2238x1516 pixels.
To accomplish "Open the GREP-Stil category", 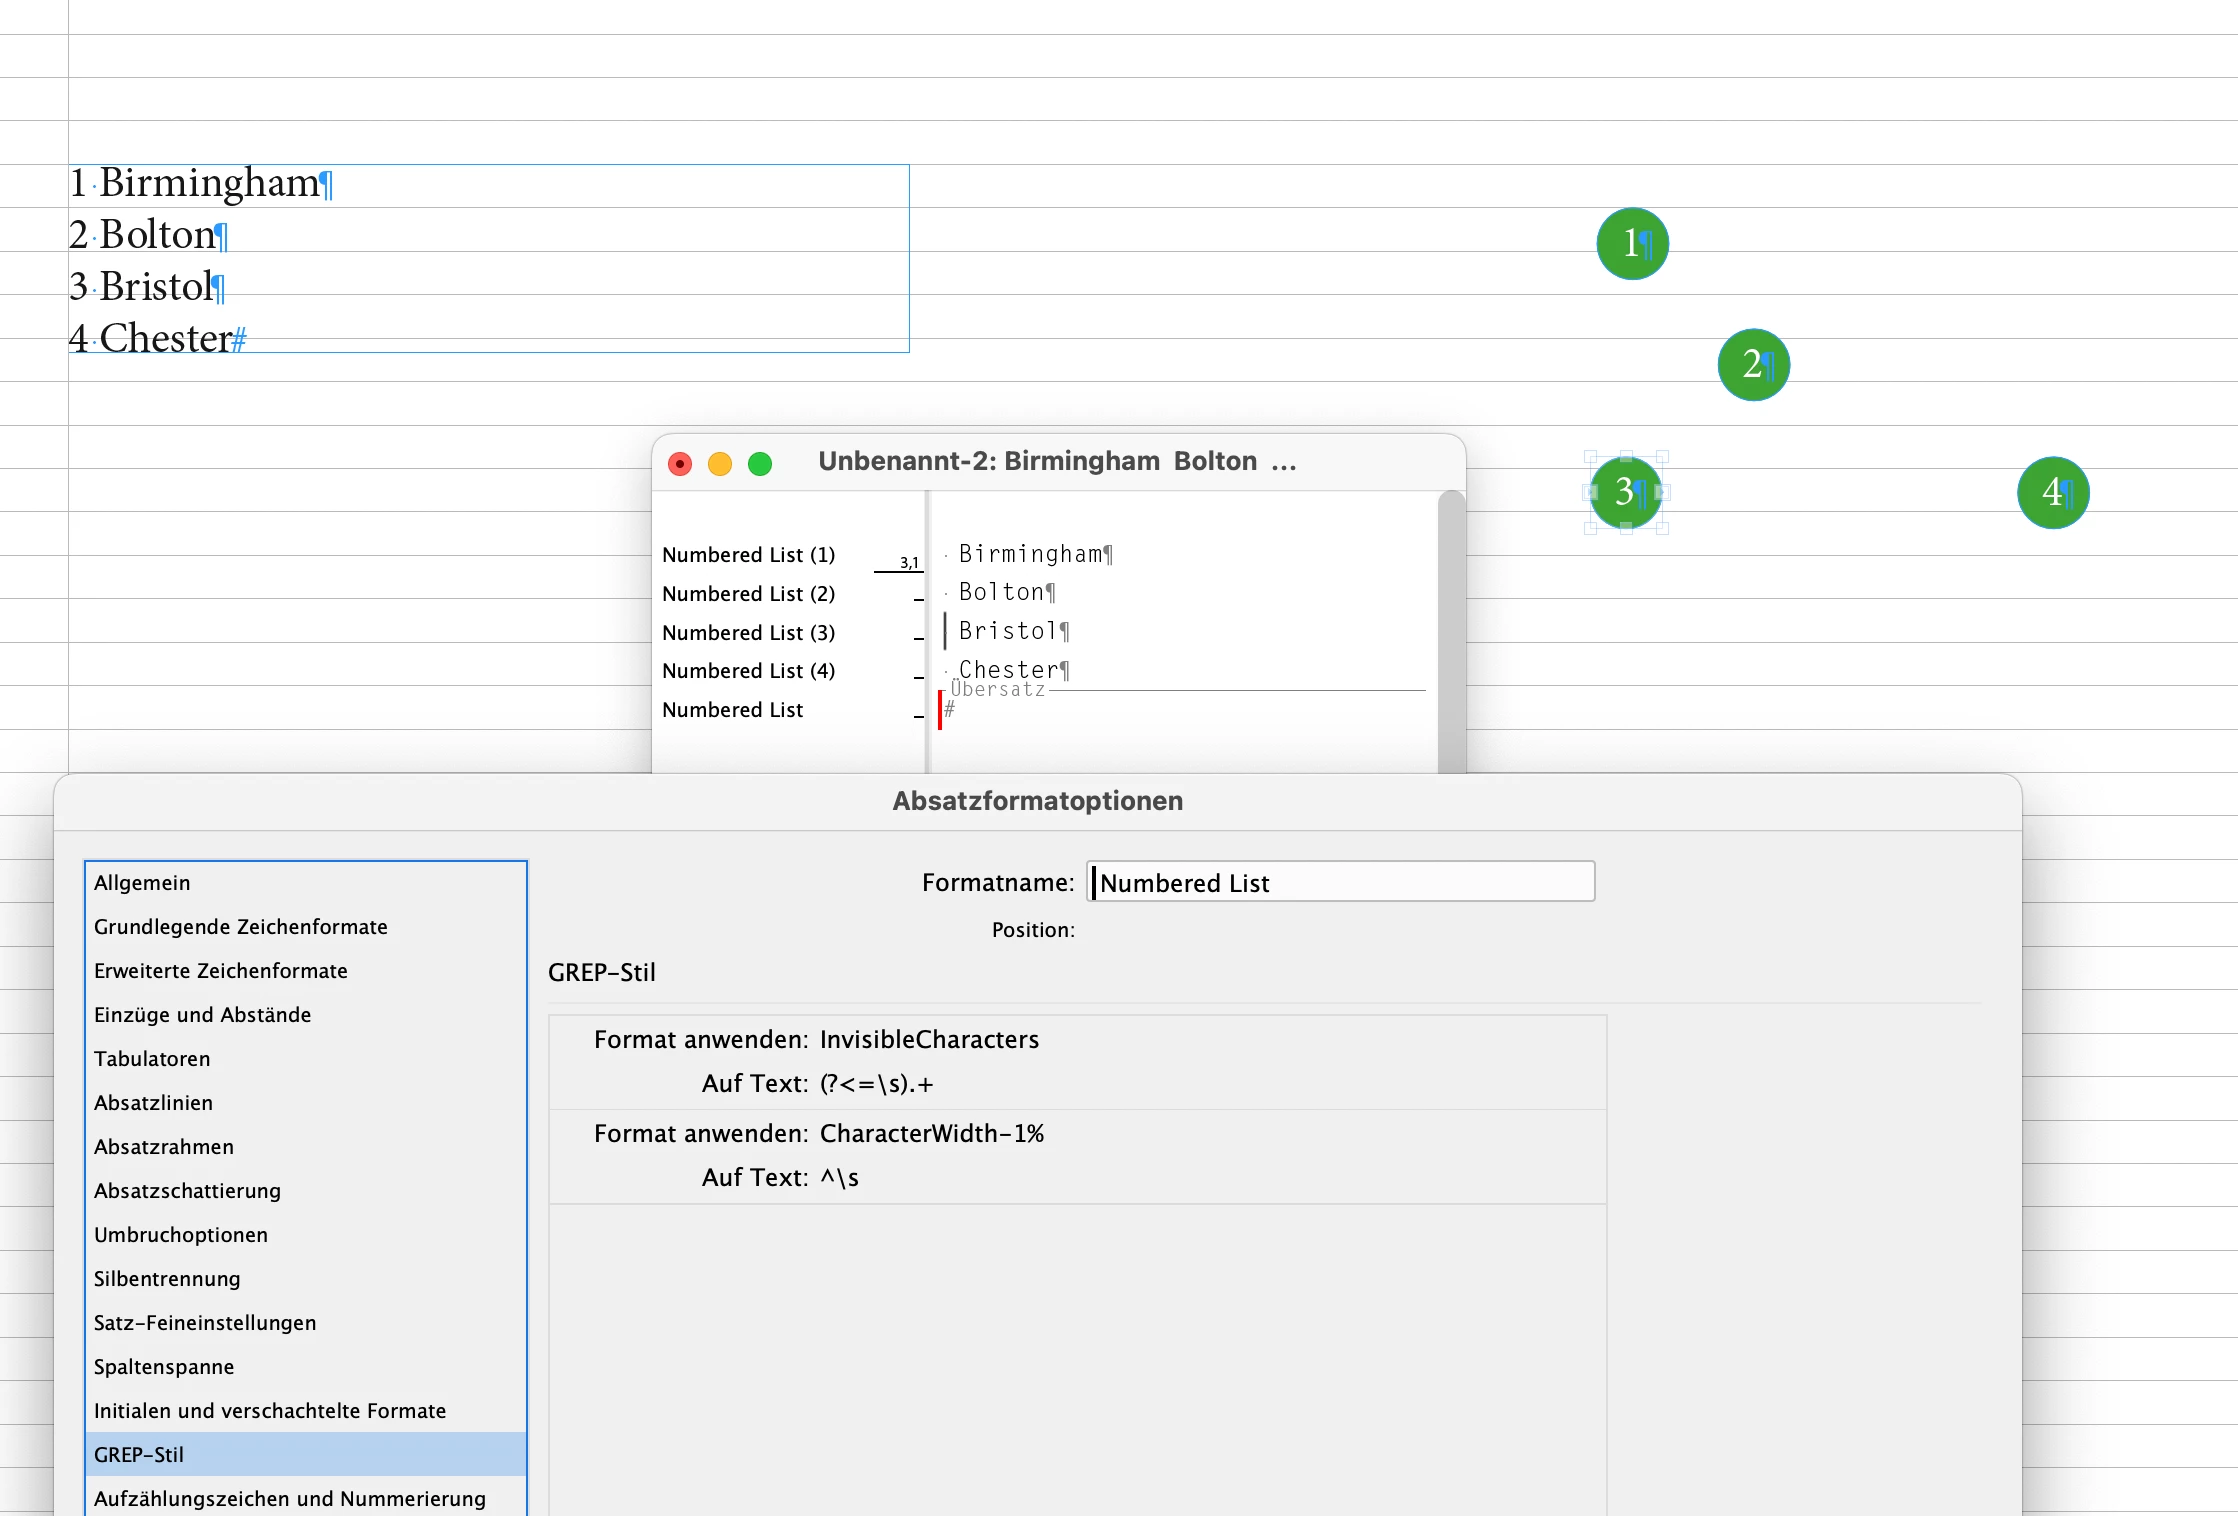I will (139, 1454).
